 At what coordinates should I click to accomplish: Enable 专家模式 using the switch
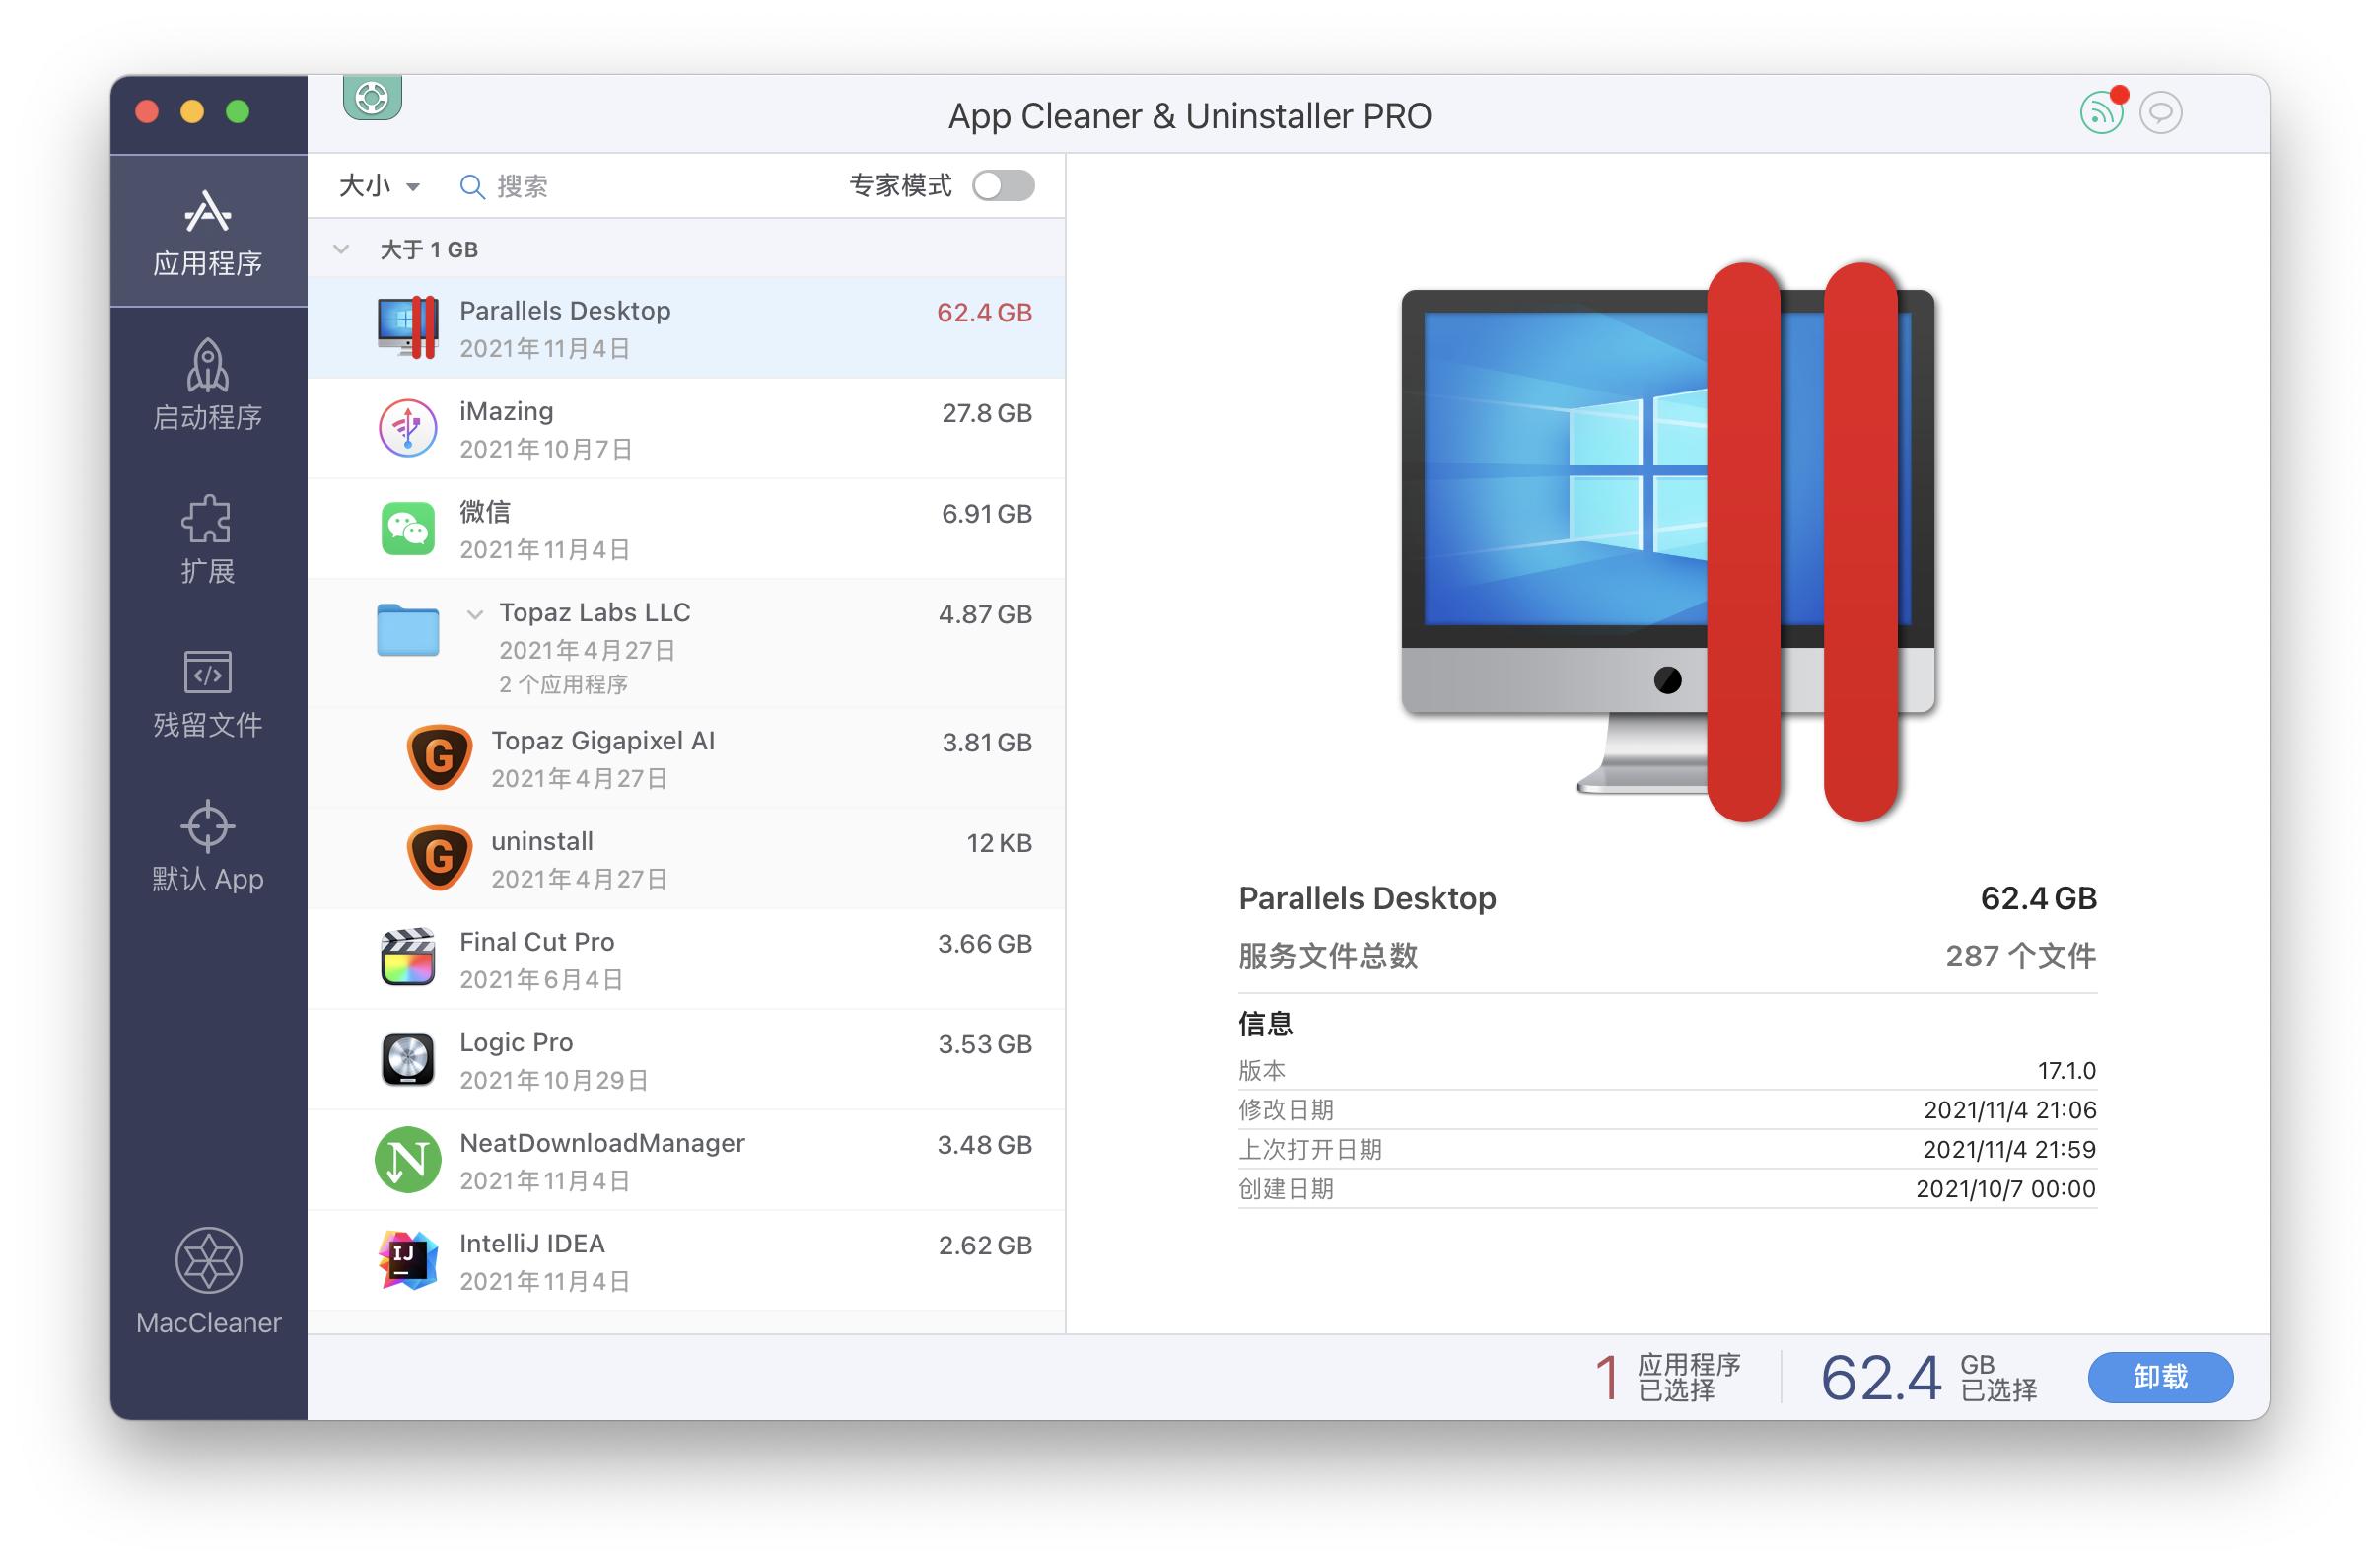pyautogui.click(x=1003, y=185)
